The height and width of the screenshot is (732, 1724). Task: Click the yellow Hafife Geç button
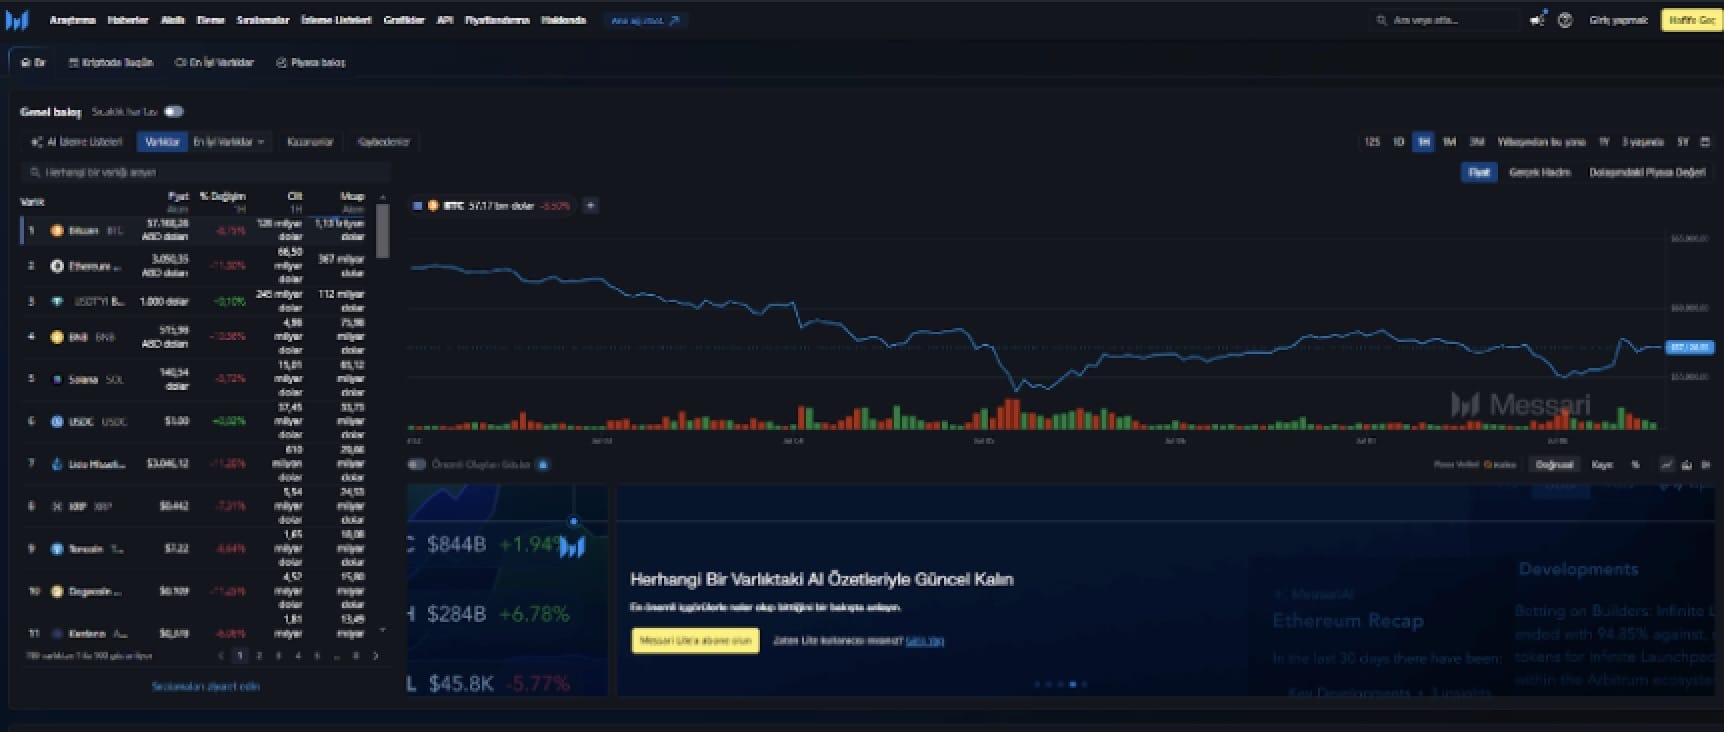1691,20
